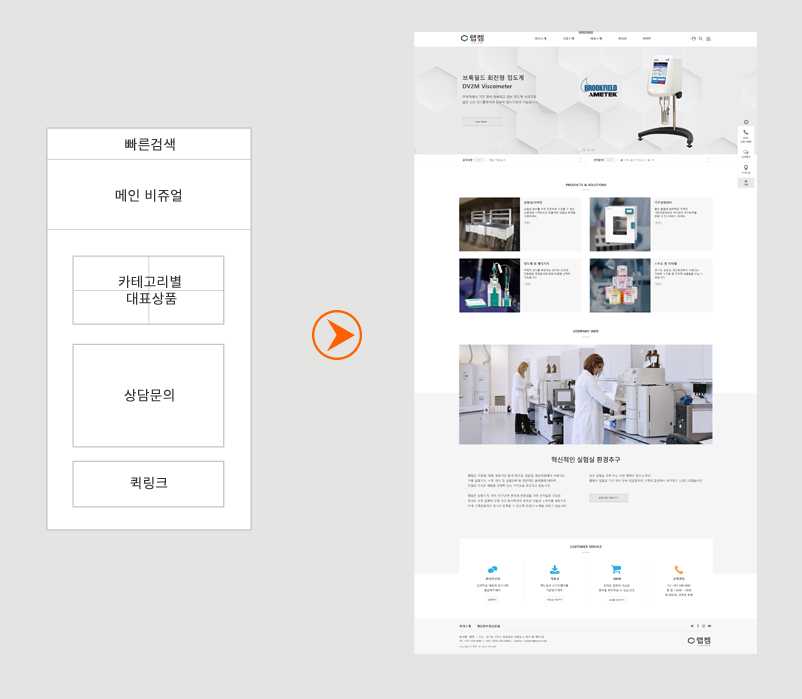The width and height of the screenshot is (802, 699).
Task: Click the Twitter icon in footer
Action: click(691, 626)
